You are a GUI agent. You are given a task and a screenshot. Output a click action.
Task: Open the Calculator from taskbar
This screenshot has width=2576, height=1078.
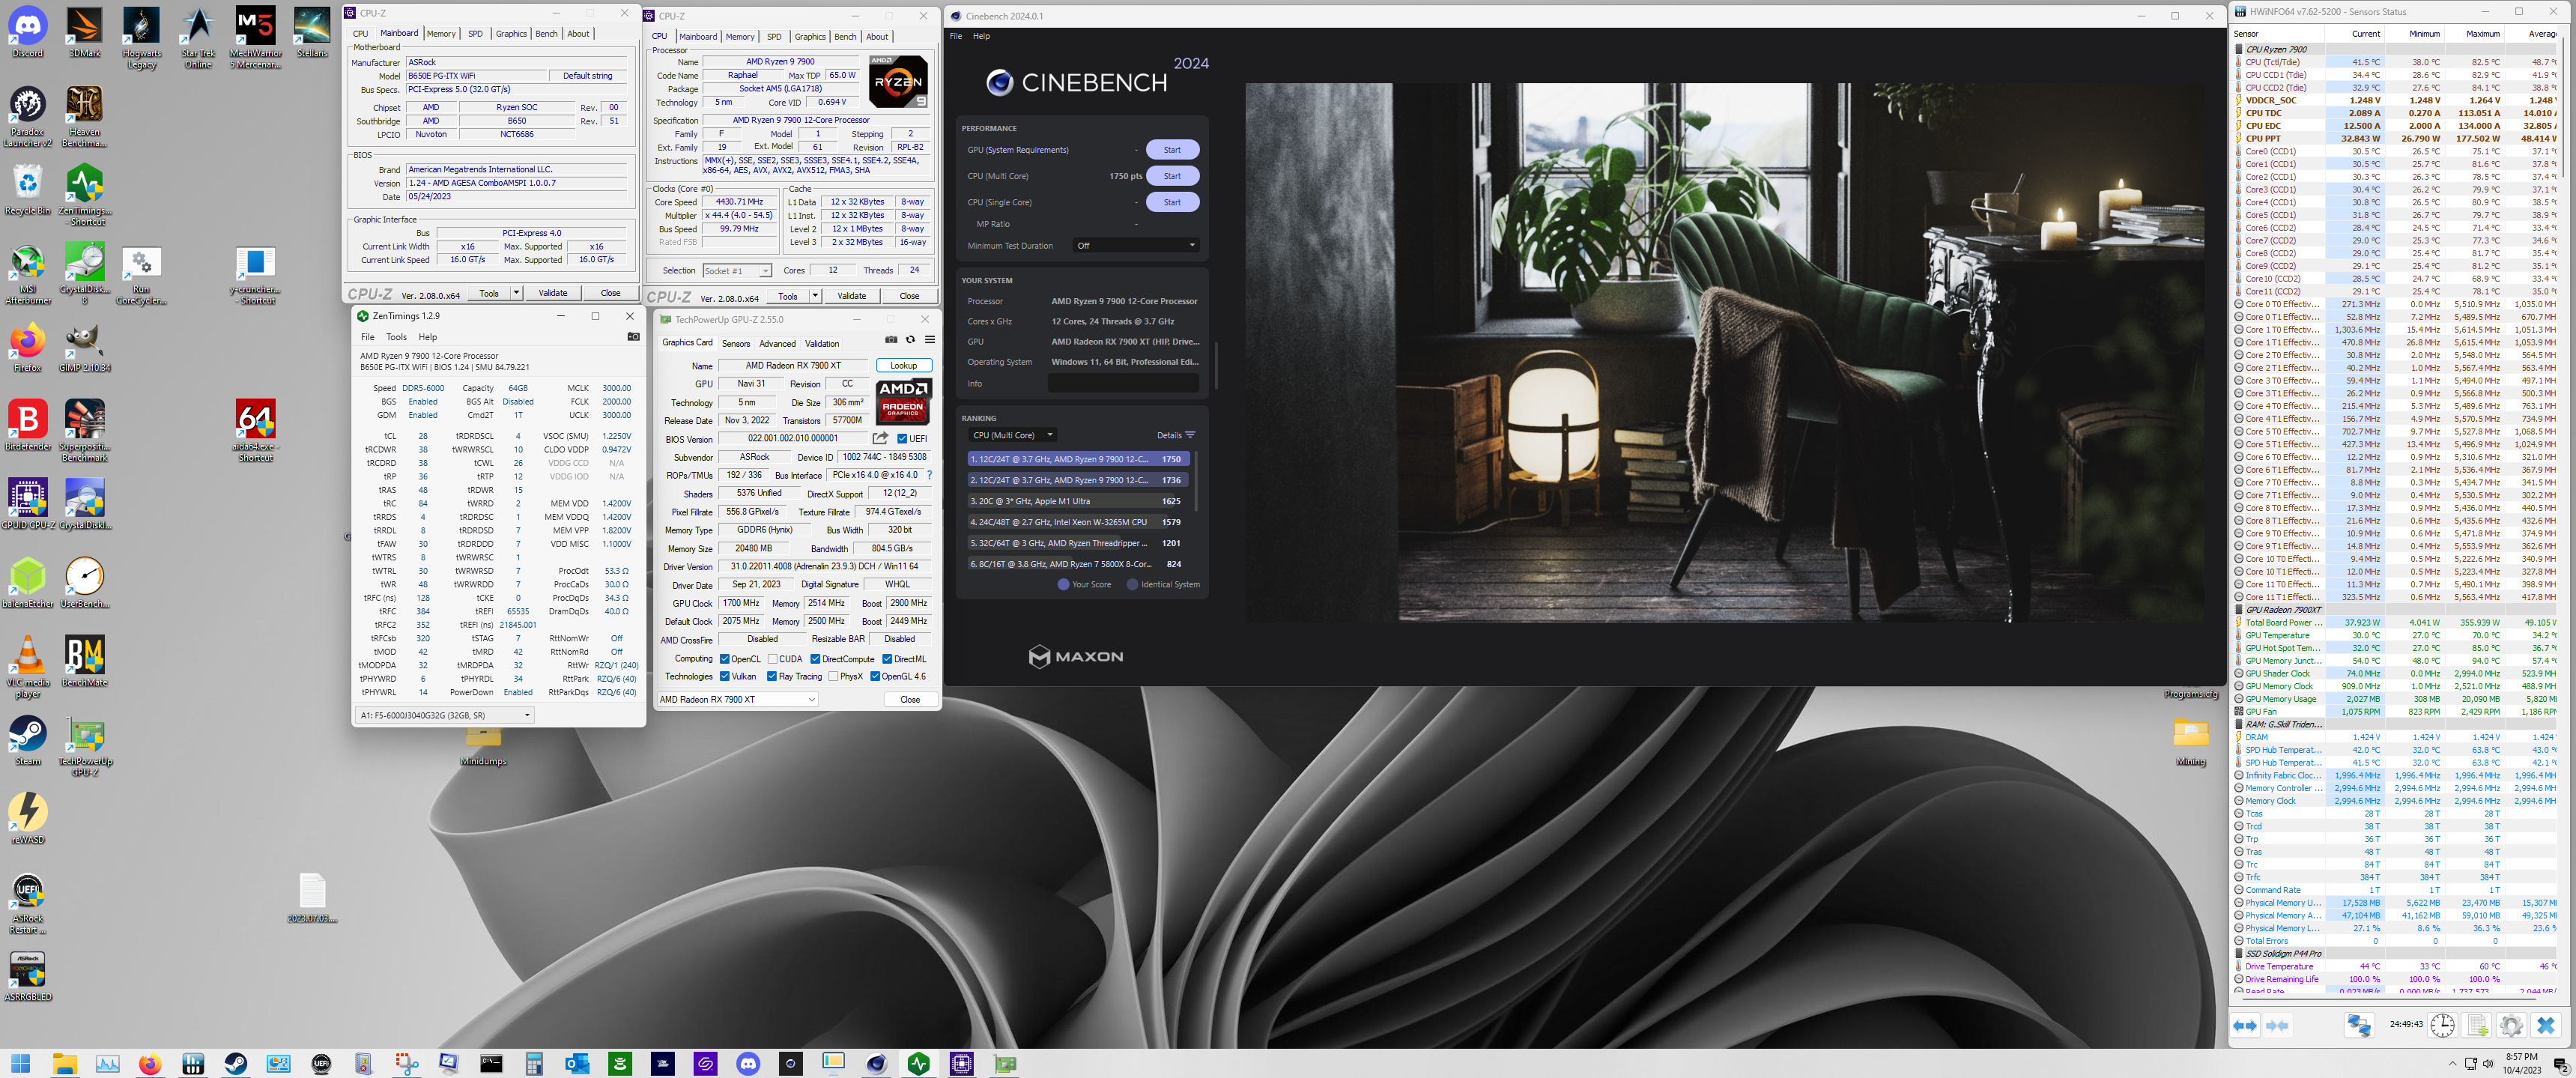(x=534, y=1063)
